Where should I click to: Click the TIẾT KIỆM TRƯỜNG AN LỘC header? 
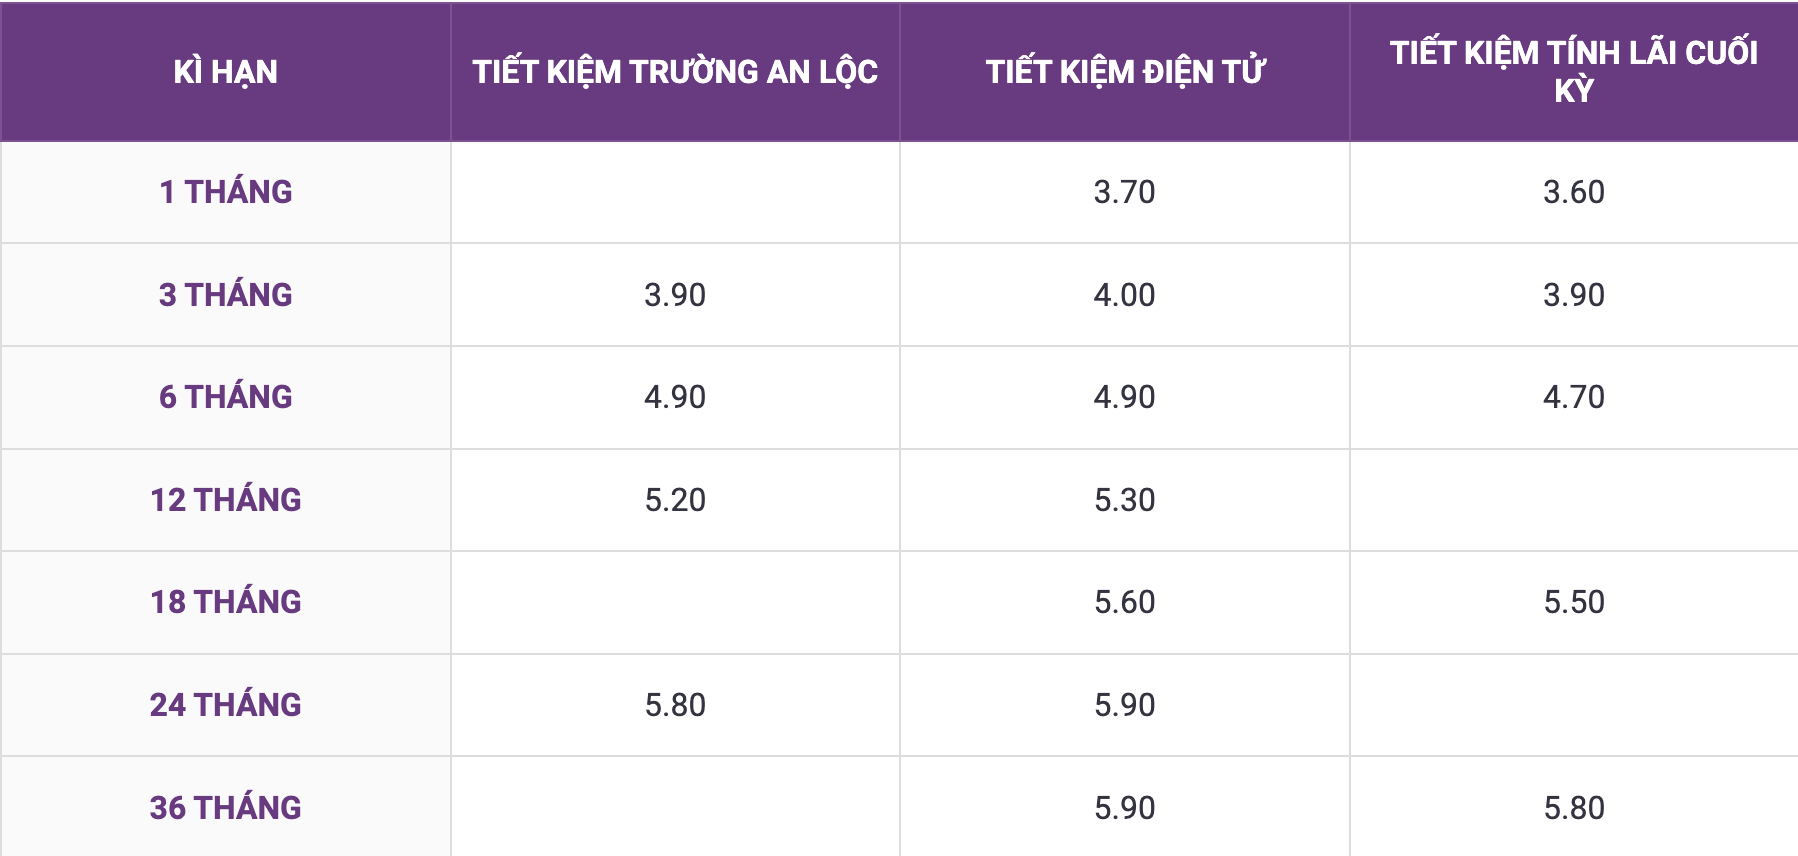coord(675,72)
